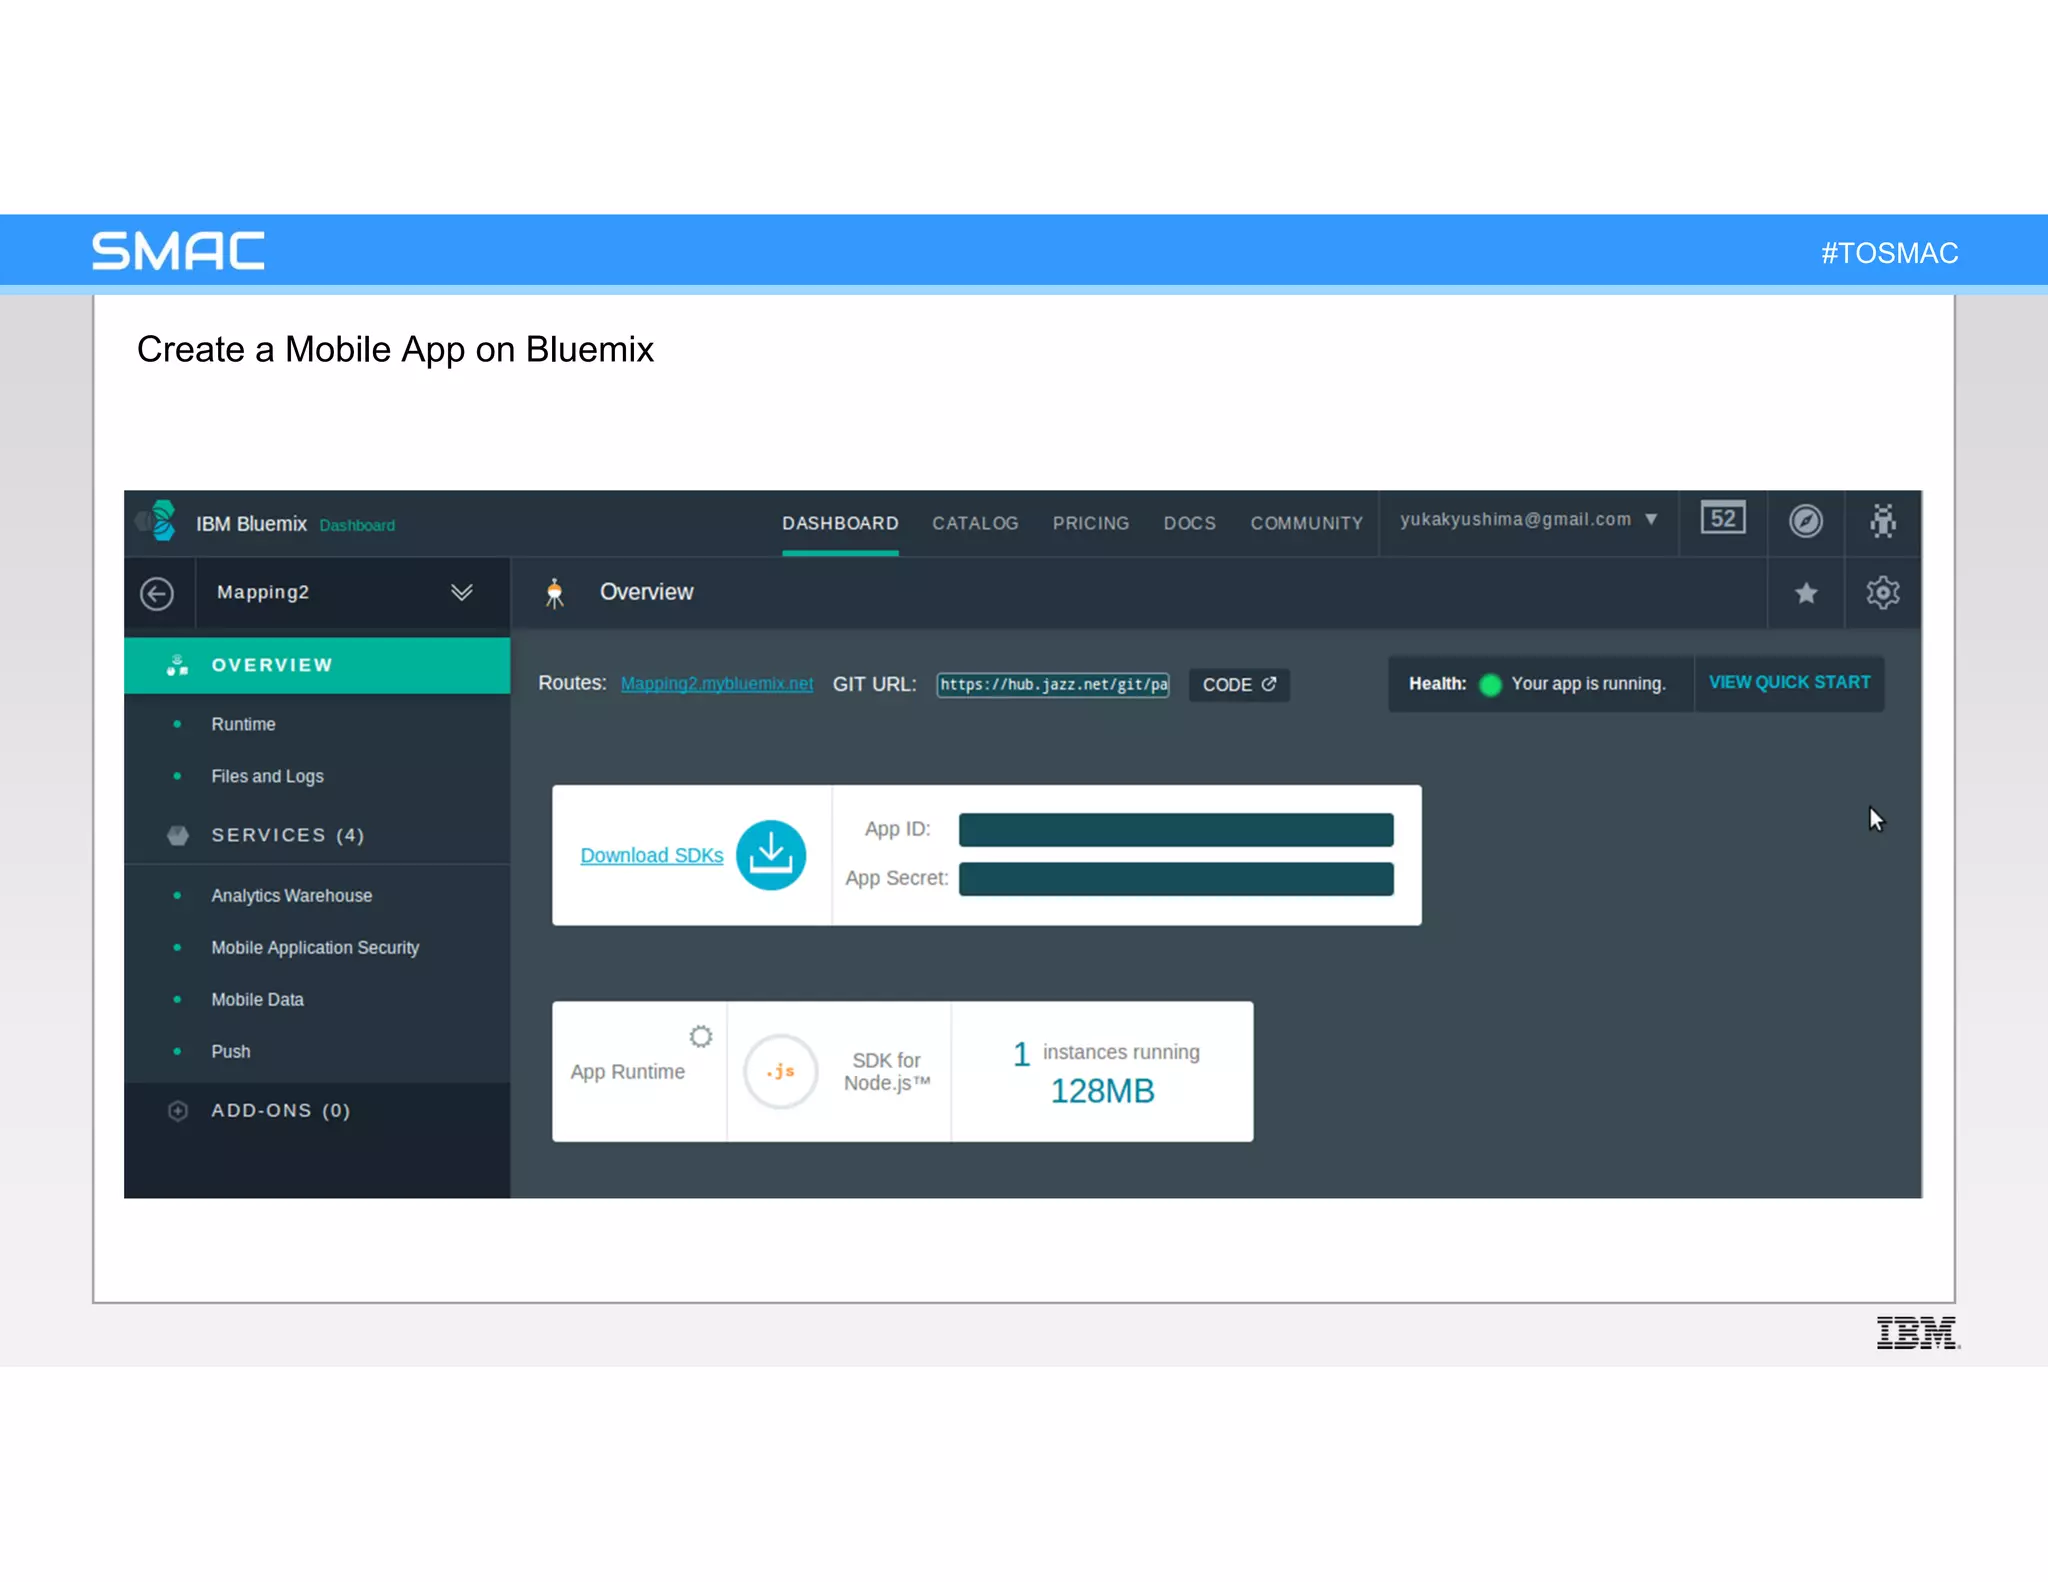Viewport: 2048px width, 1582px height.
Task: Click VIEW QUICK START
Action: (x=1789, y=682)
